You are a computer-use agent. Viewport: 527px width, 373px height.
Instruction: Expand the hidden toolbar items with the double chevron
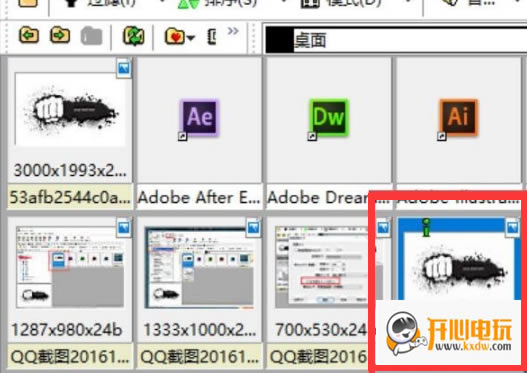click(233, 31)
